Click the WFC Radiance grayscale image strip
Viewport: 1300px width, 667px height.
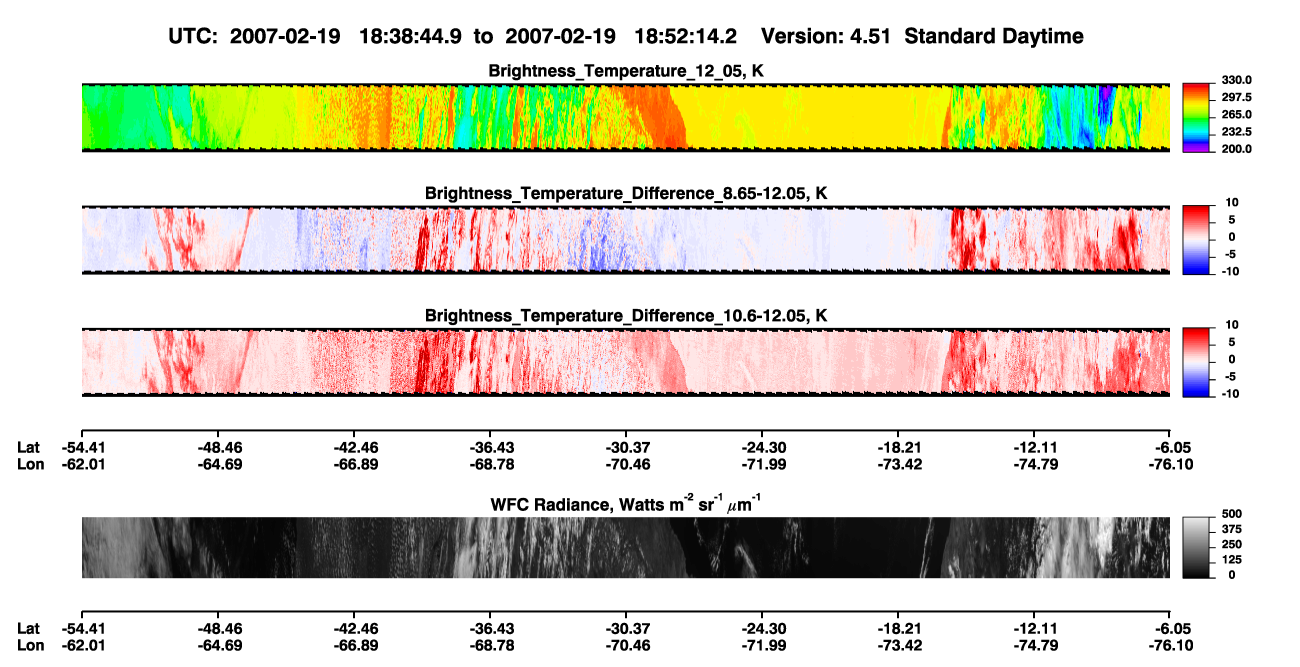pos(625,547)
